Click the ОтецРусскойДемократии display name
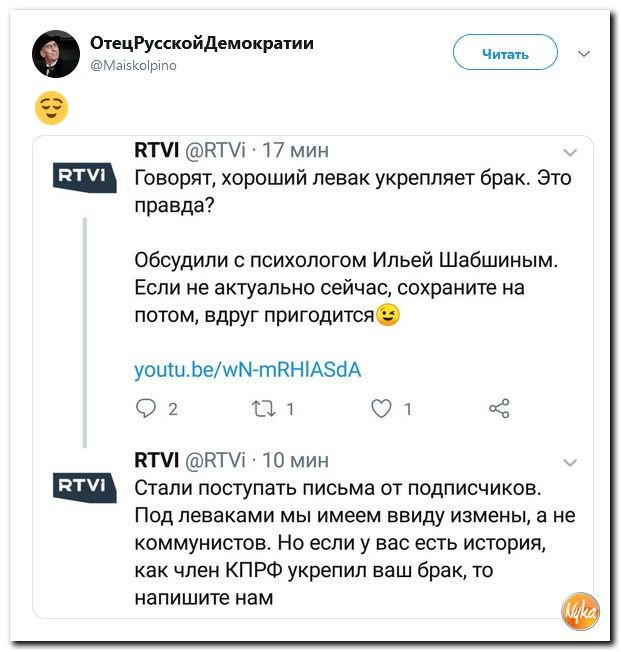Screen dimensions: 621x652 [202, 43]
